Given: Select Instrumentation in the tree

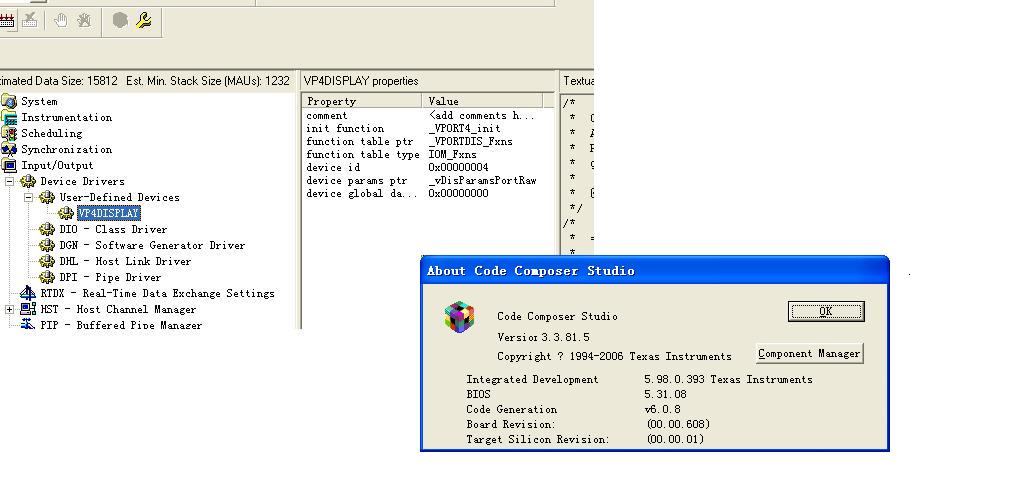Looking at the screenshot, I should click(x=67, y=118).
